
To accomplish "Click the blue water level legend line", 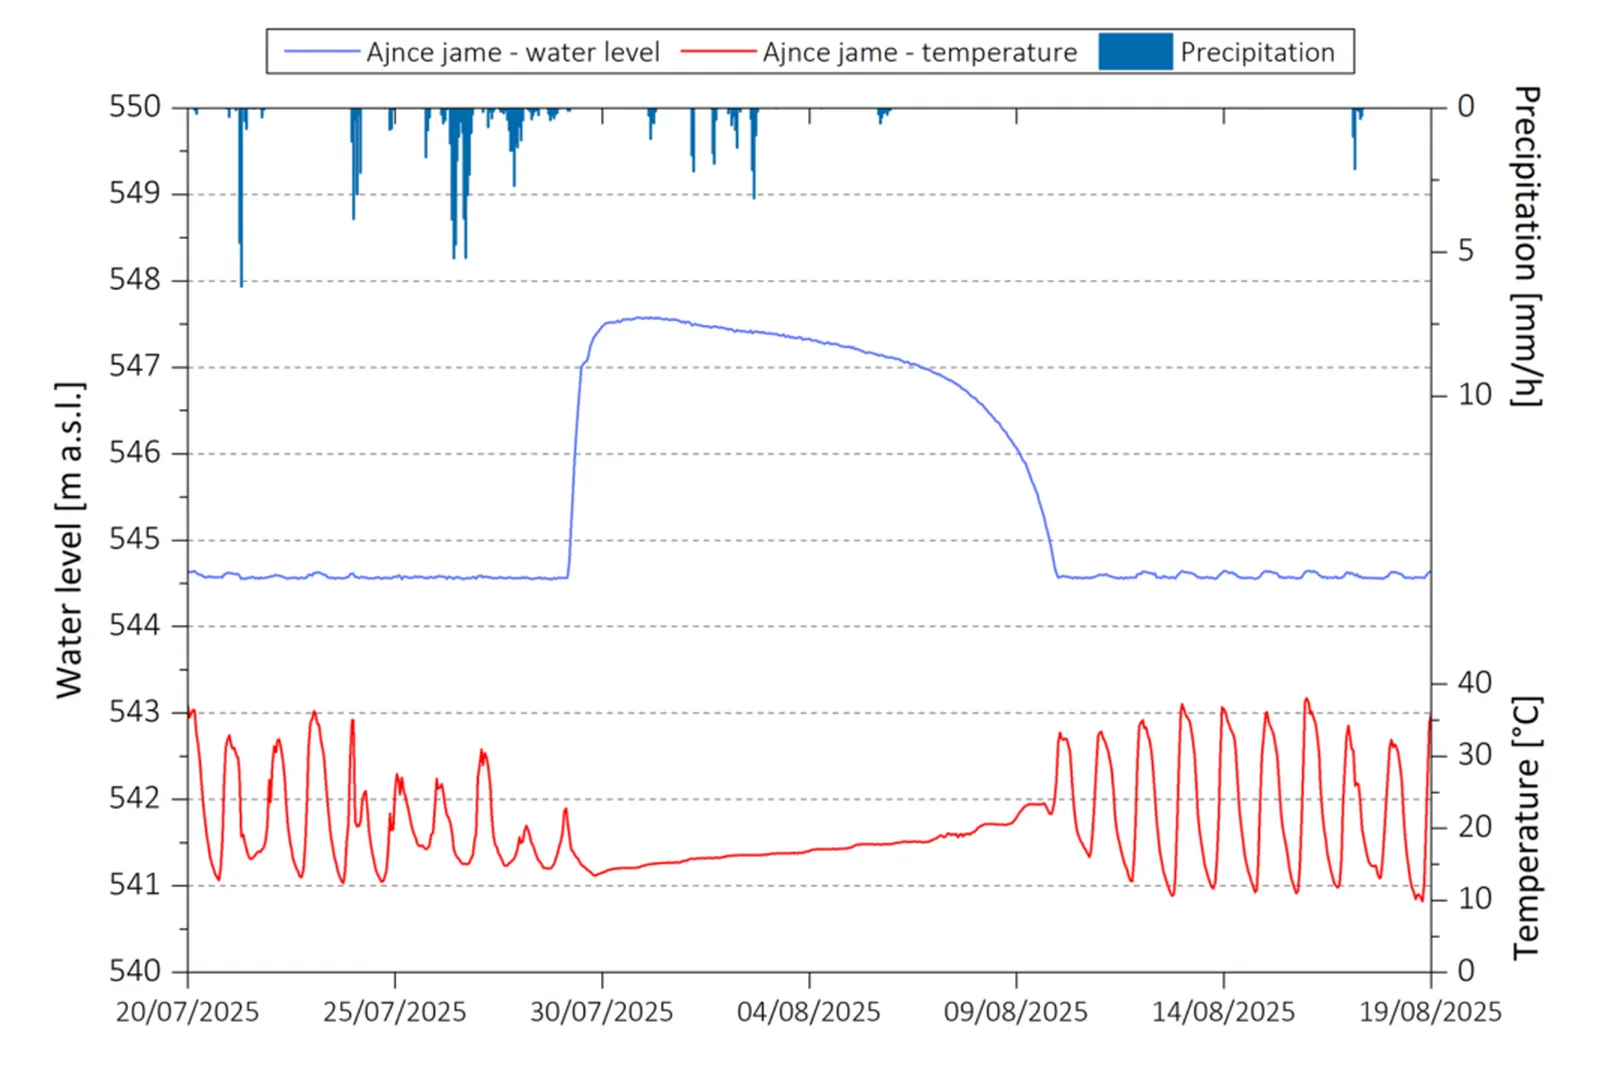I will click(x=320, y=52).
